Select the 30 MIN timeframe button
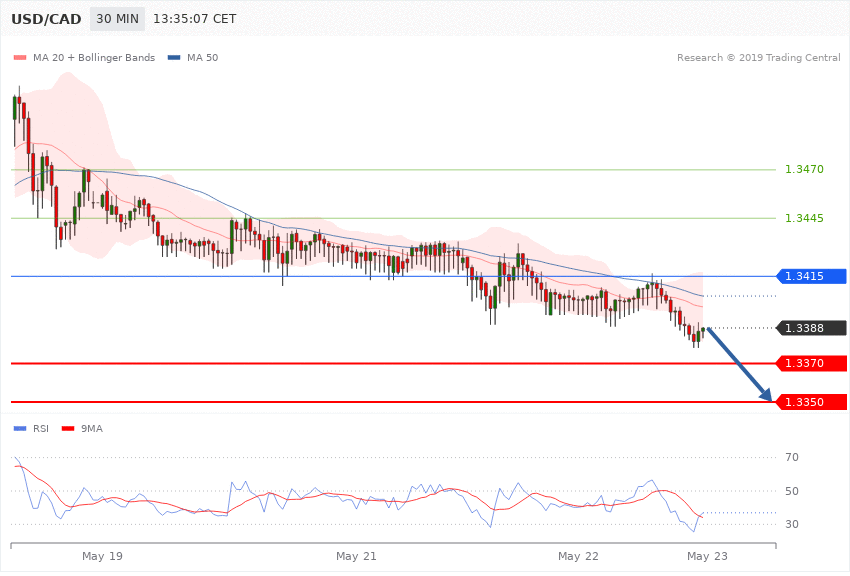 coord(118,19)
